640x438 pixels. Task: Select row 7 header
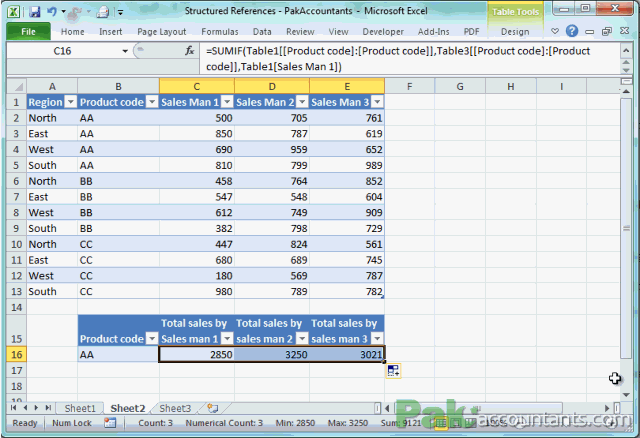[x=17, y=197]
